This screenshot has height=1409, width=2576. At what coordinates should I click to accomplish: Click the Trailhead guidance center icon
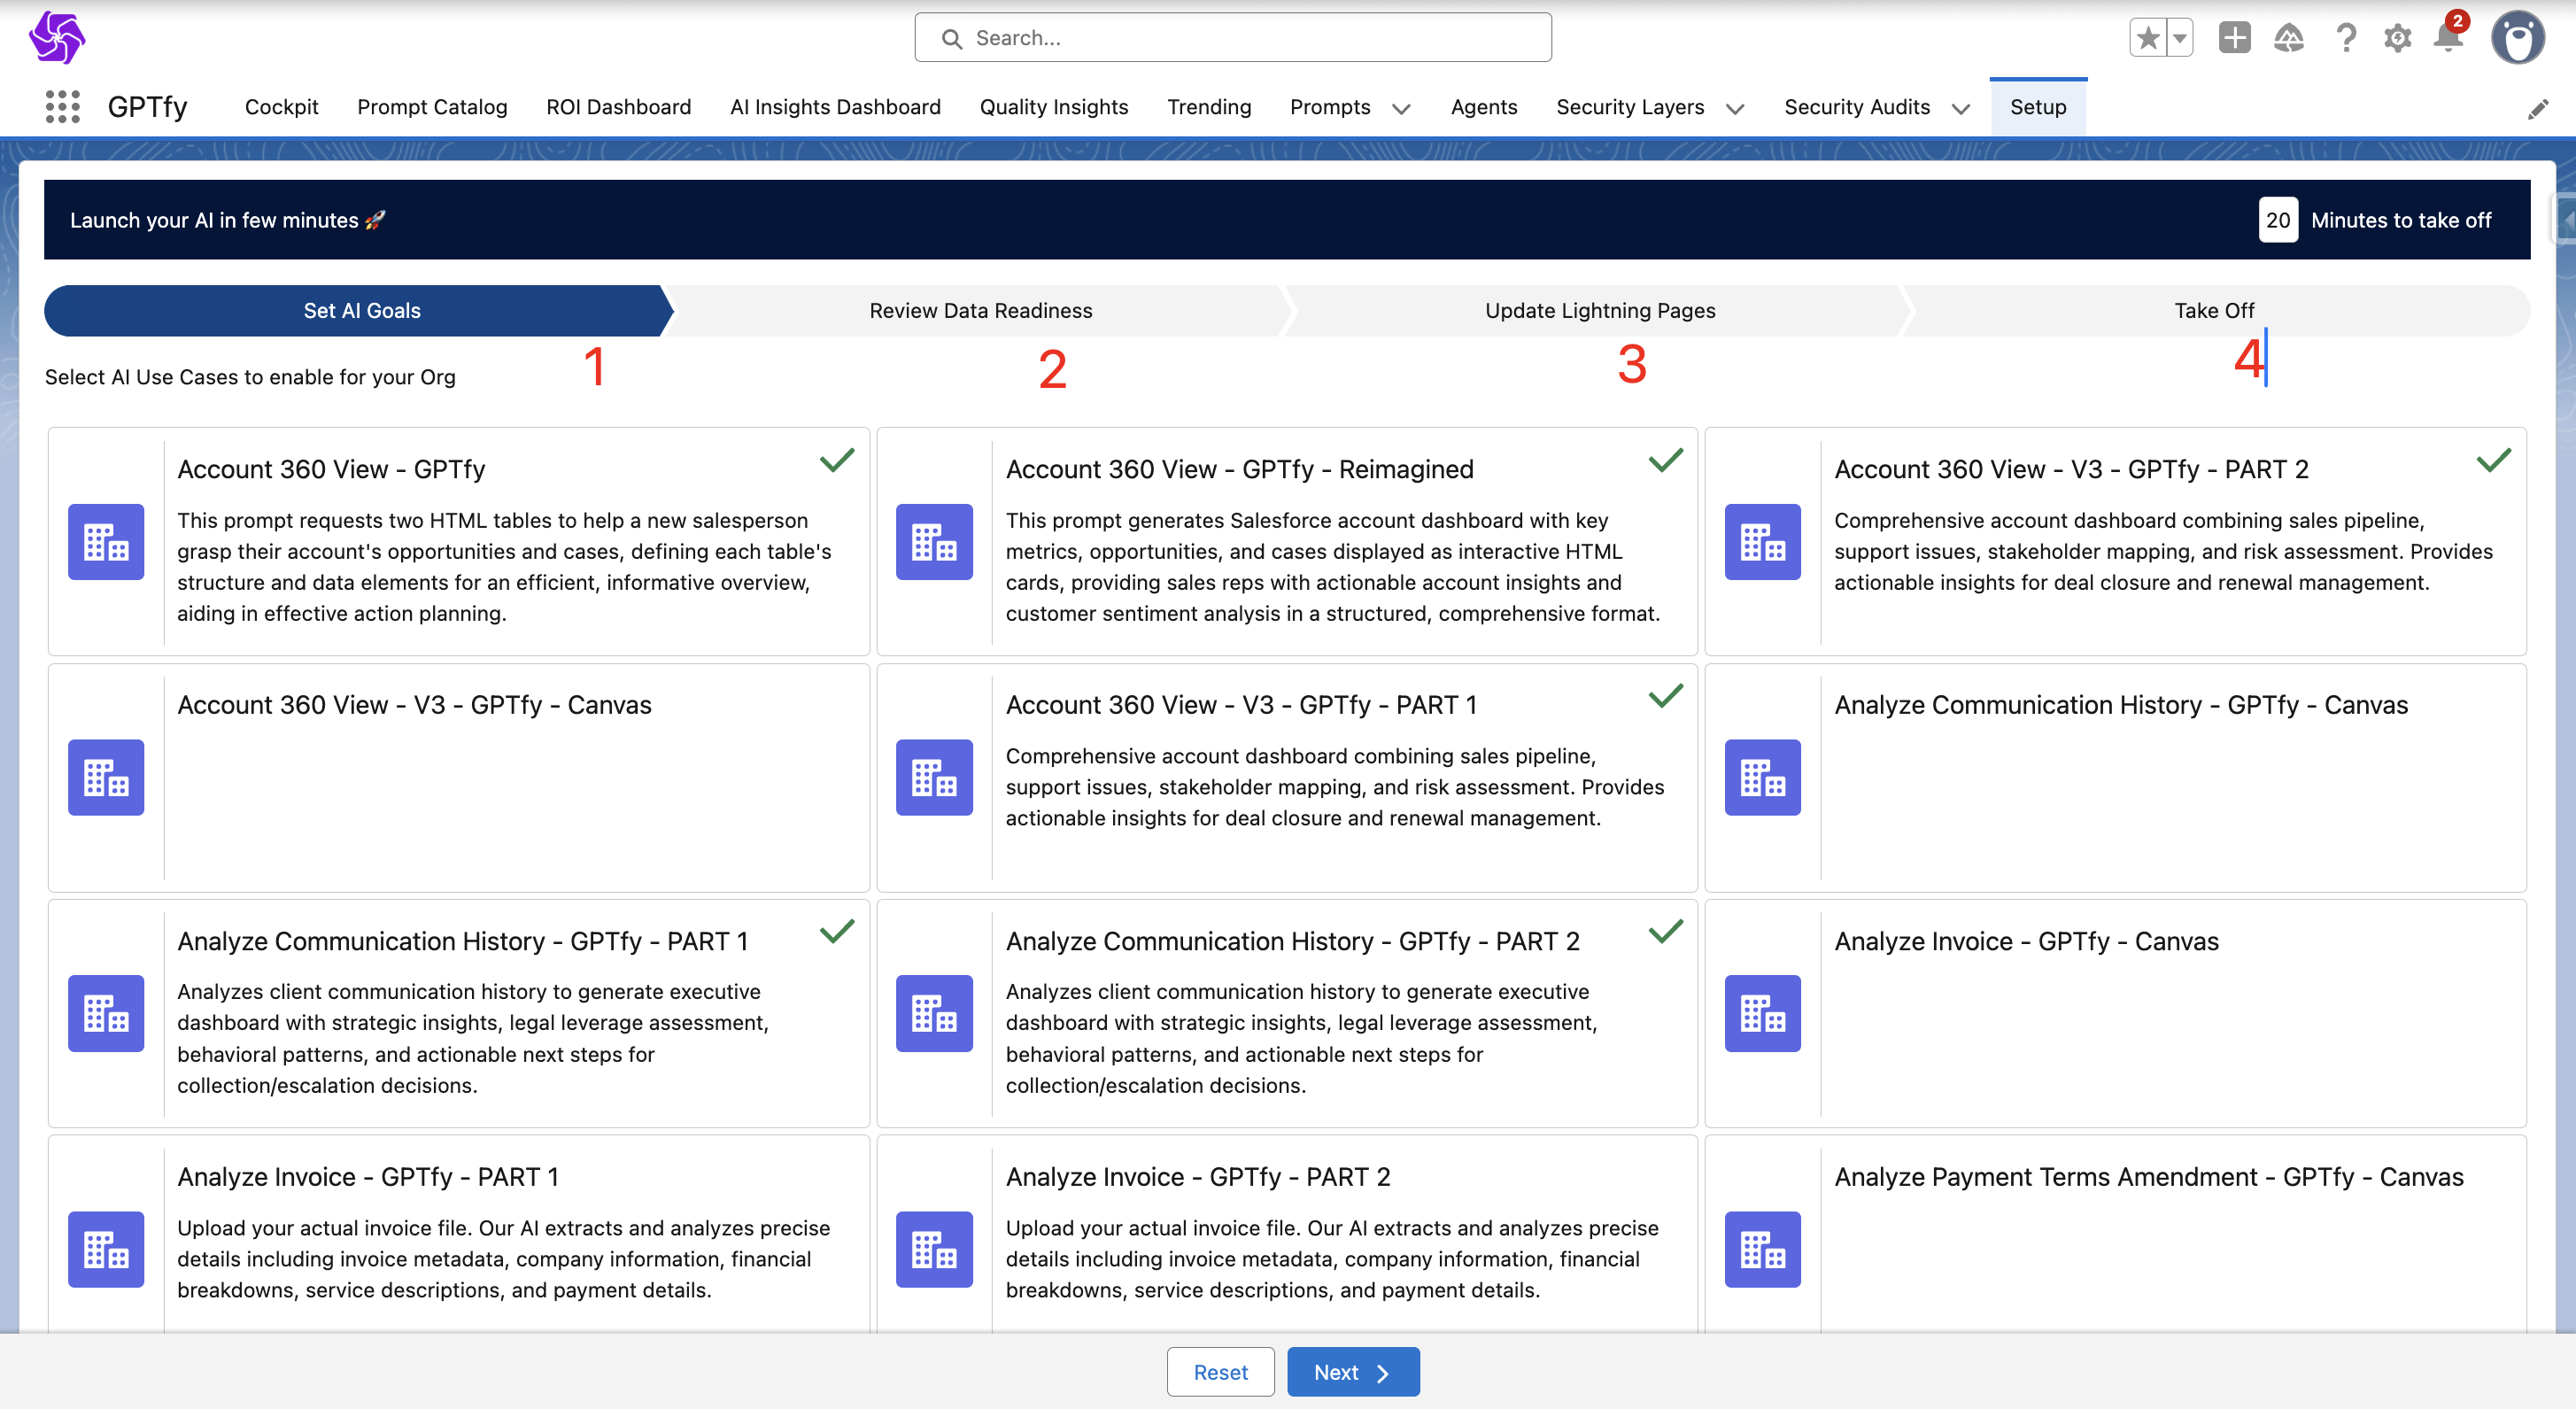pos(2288,38)
